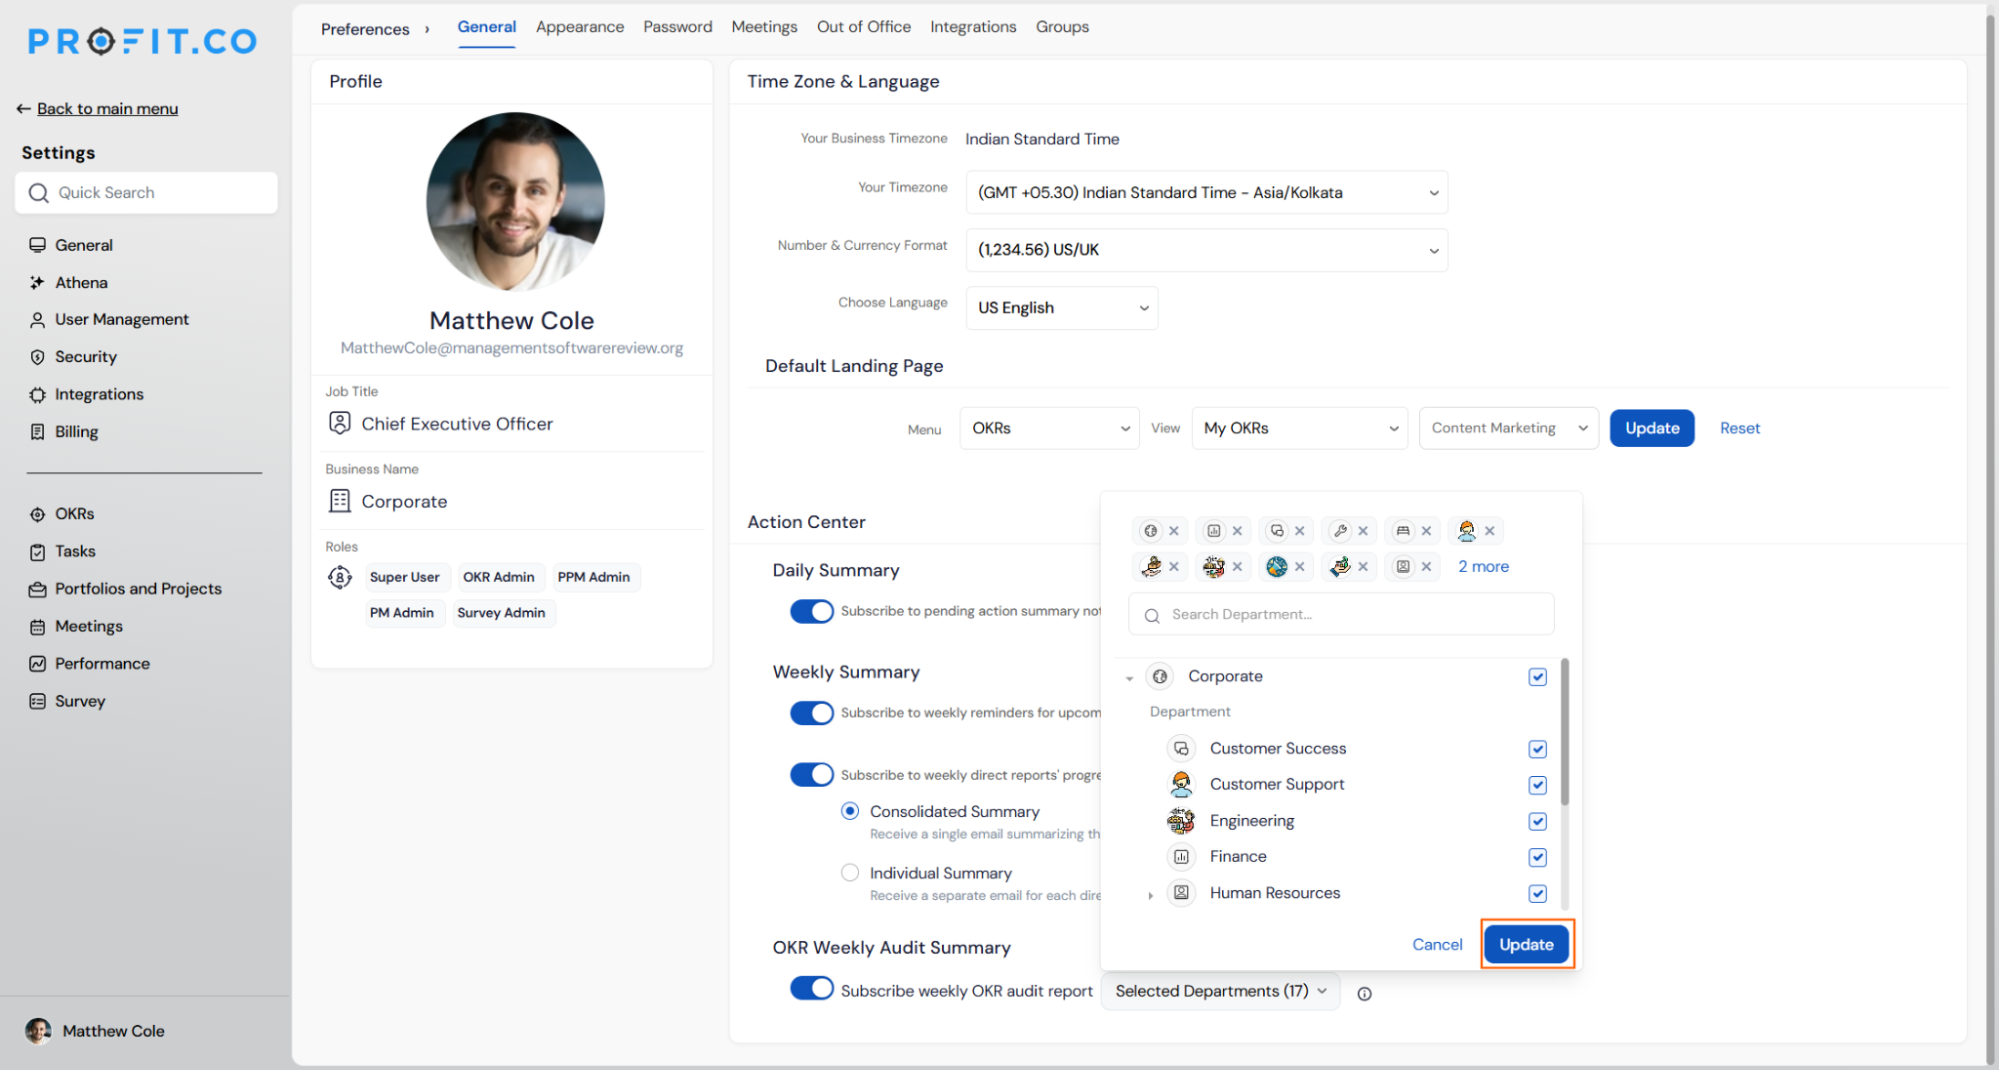The height and width of the screenshot is (1070, 1999).
Task: Remove the chat-bubbles icon department chip
Action: tap(1300, 531)
